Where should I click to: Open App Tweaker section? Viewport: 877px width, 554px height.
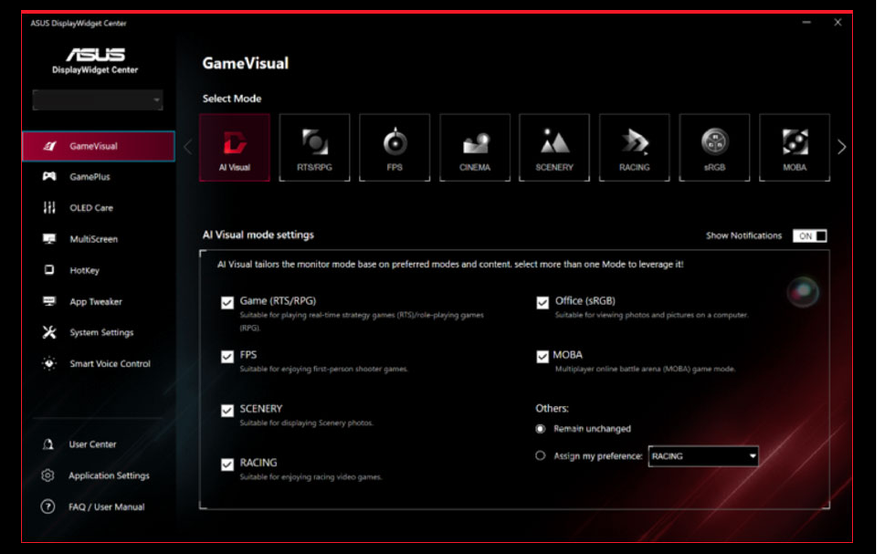tap(98, 301)
